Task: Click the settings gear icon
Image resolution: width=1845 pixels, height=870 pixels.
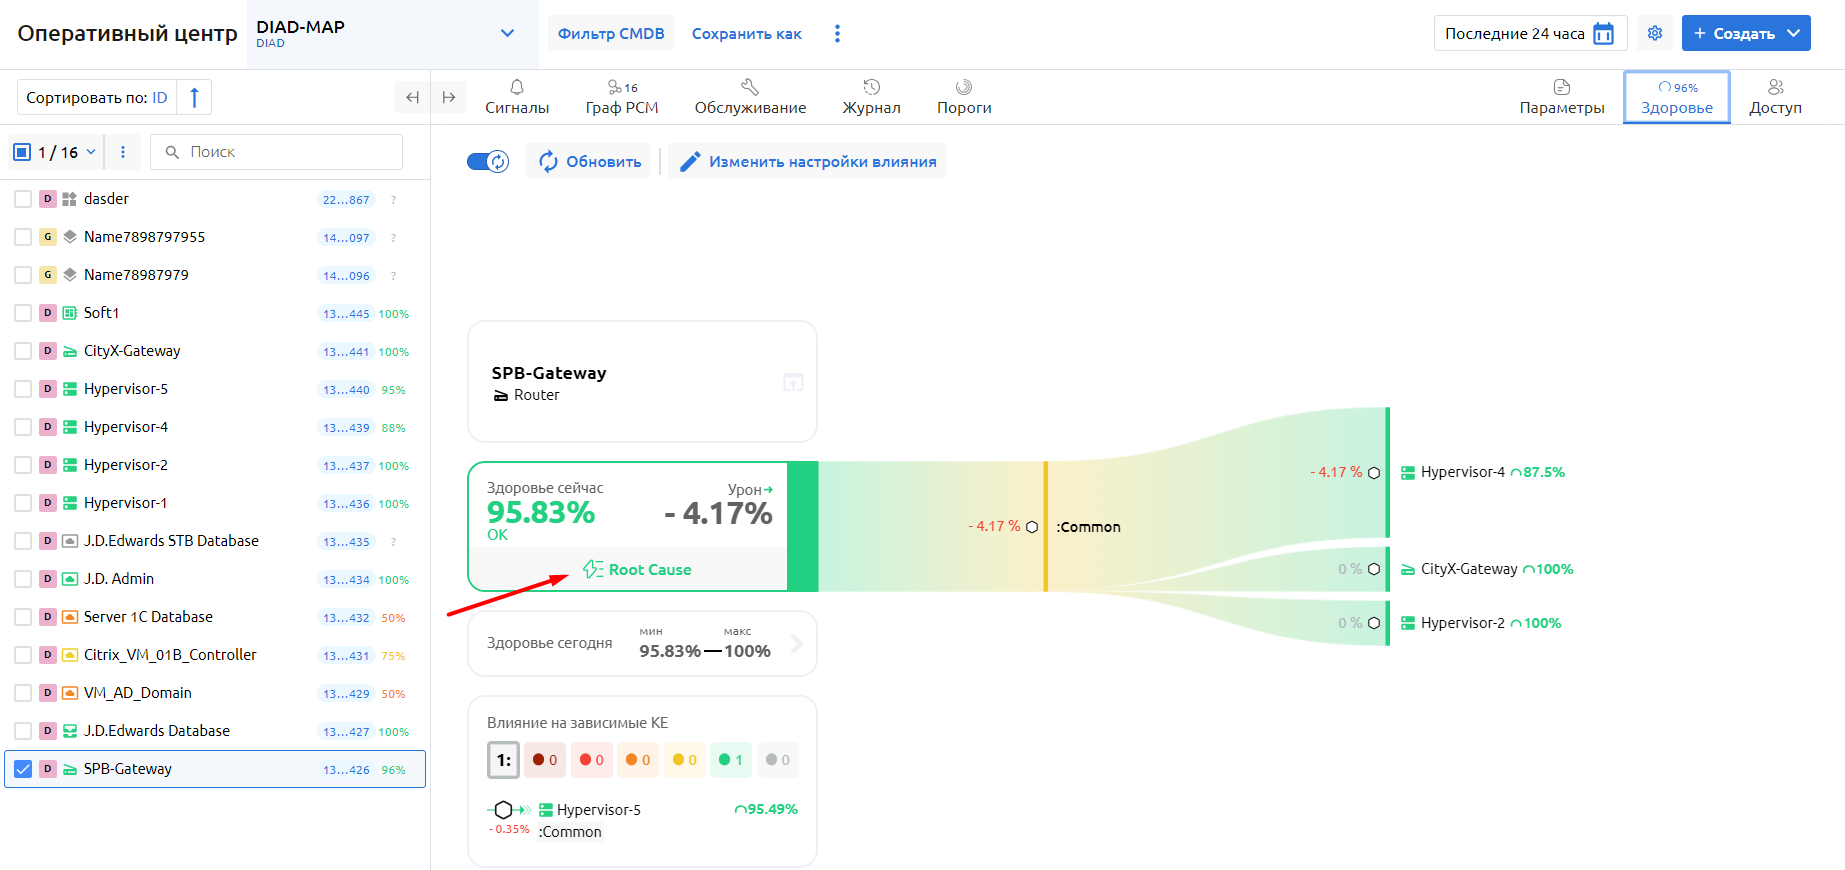Action: point(1655,33)
